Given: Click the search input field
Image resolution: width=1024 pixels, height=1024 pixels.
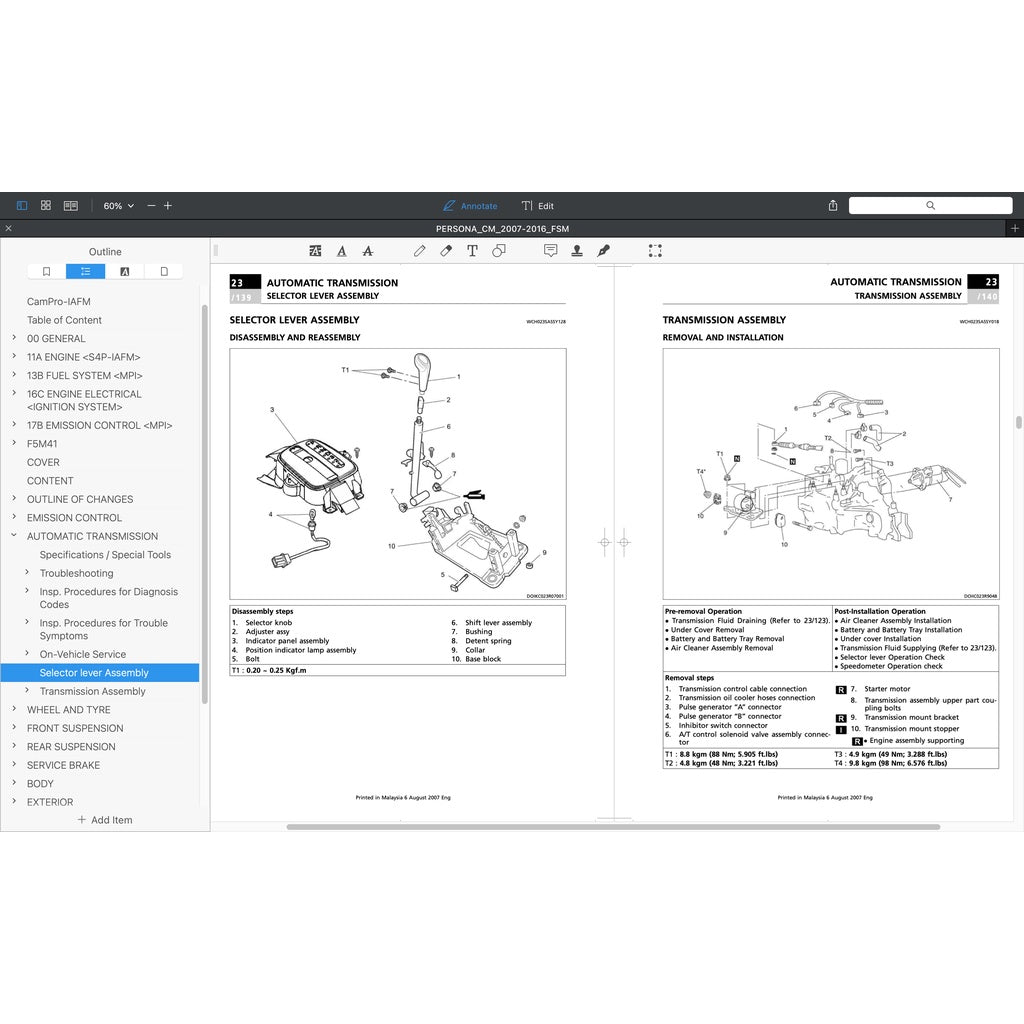Looking at the screenshot, I should point(930,206).
